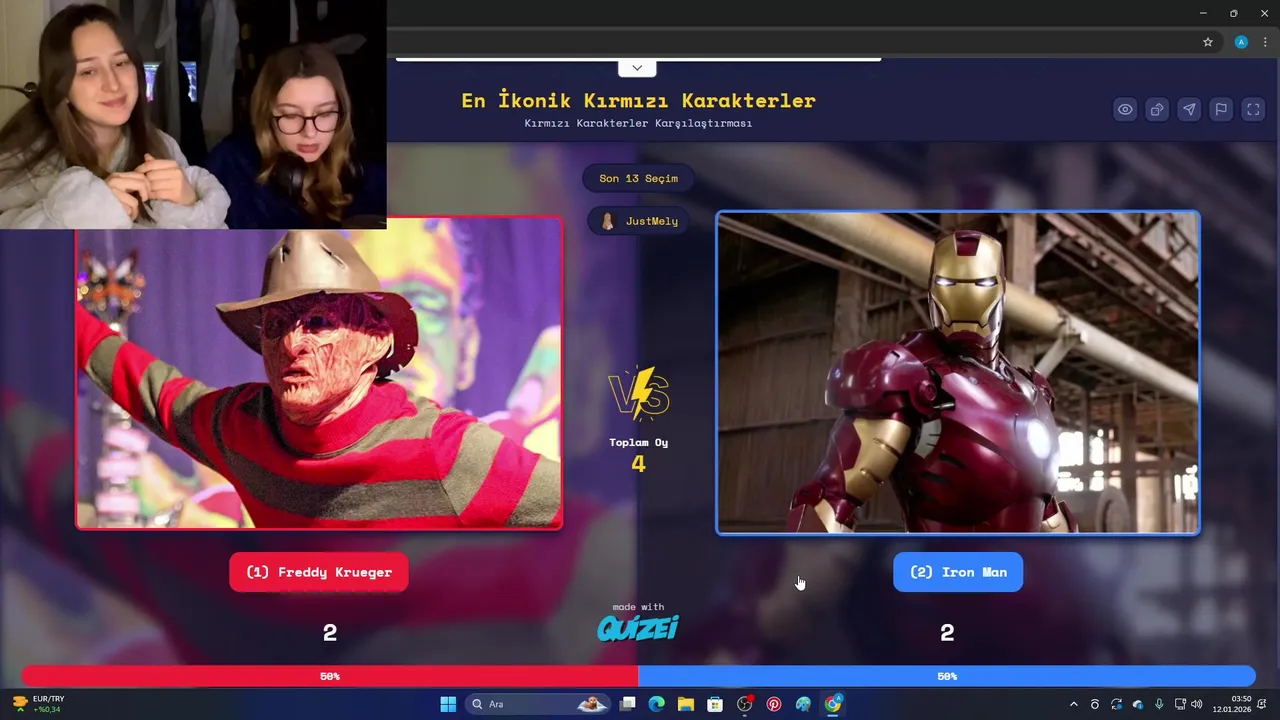Open Pinterest from the taskbar
The height and width of the screenshot is (720, 1280).
pos(774,704)
